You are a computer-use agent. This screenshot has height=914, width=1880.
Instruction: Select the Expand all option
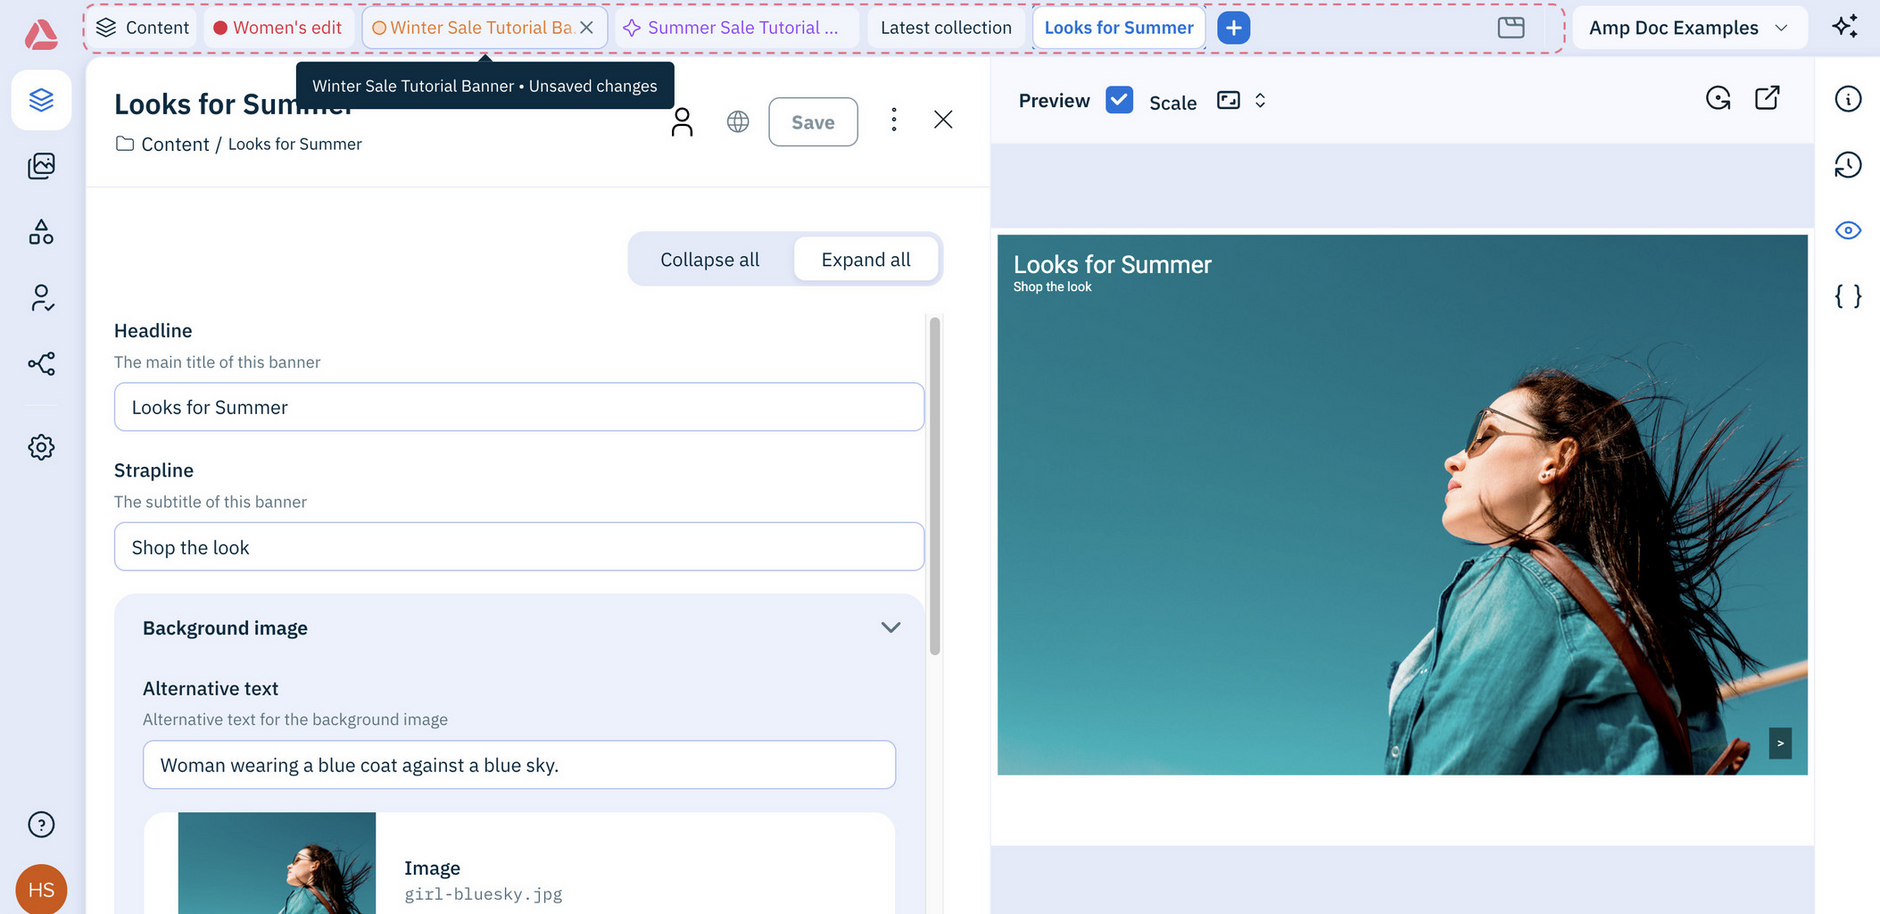(866, 260)
